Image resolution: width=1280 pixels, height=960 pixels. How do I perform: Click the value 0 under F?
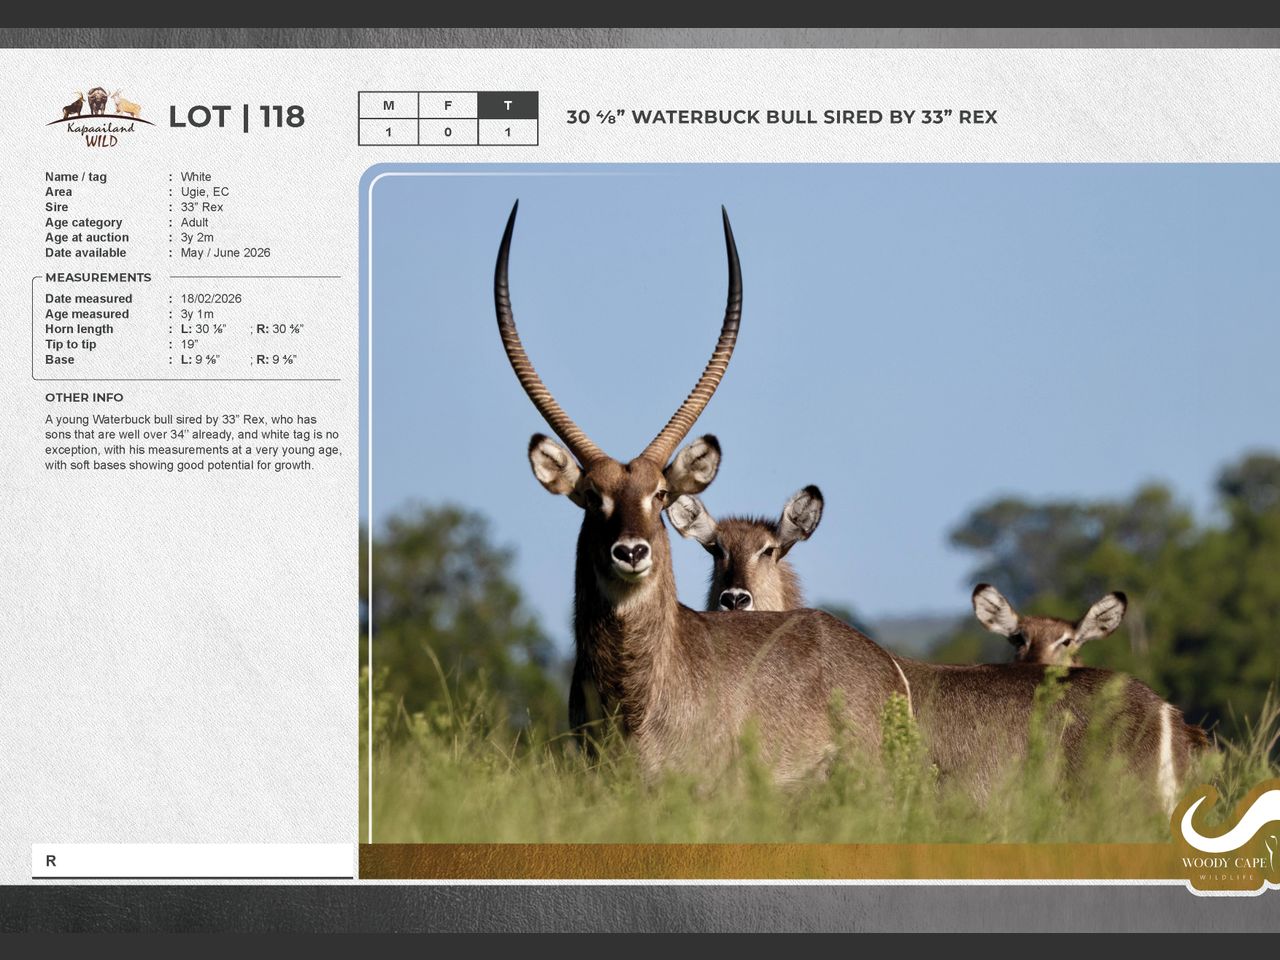coord(447,132)
